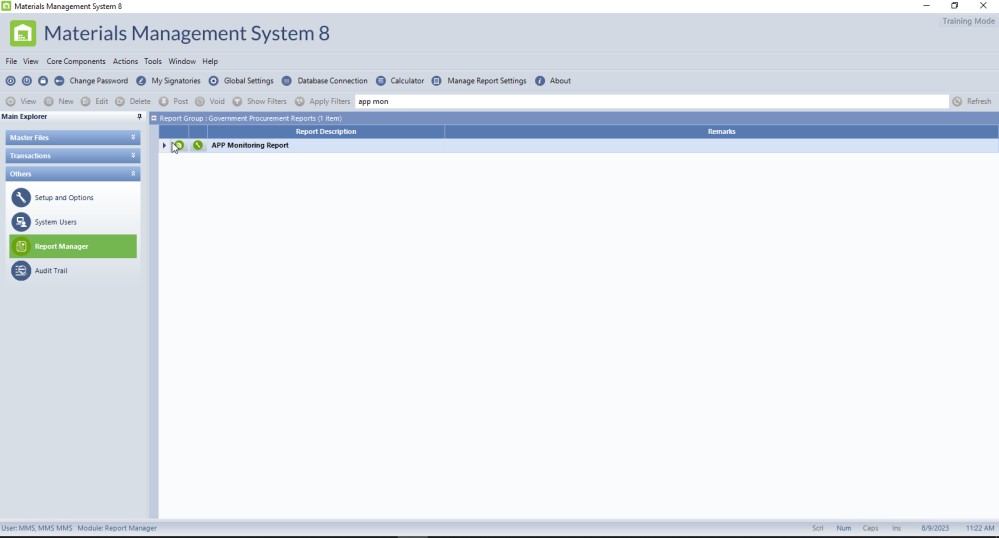Open the Core Components menu
999x538 pixels.
click(x=76, y=62)
